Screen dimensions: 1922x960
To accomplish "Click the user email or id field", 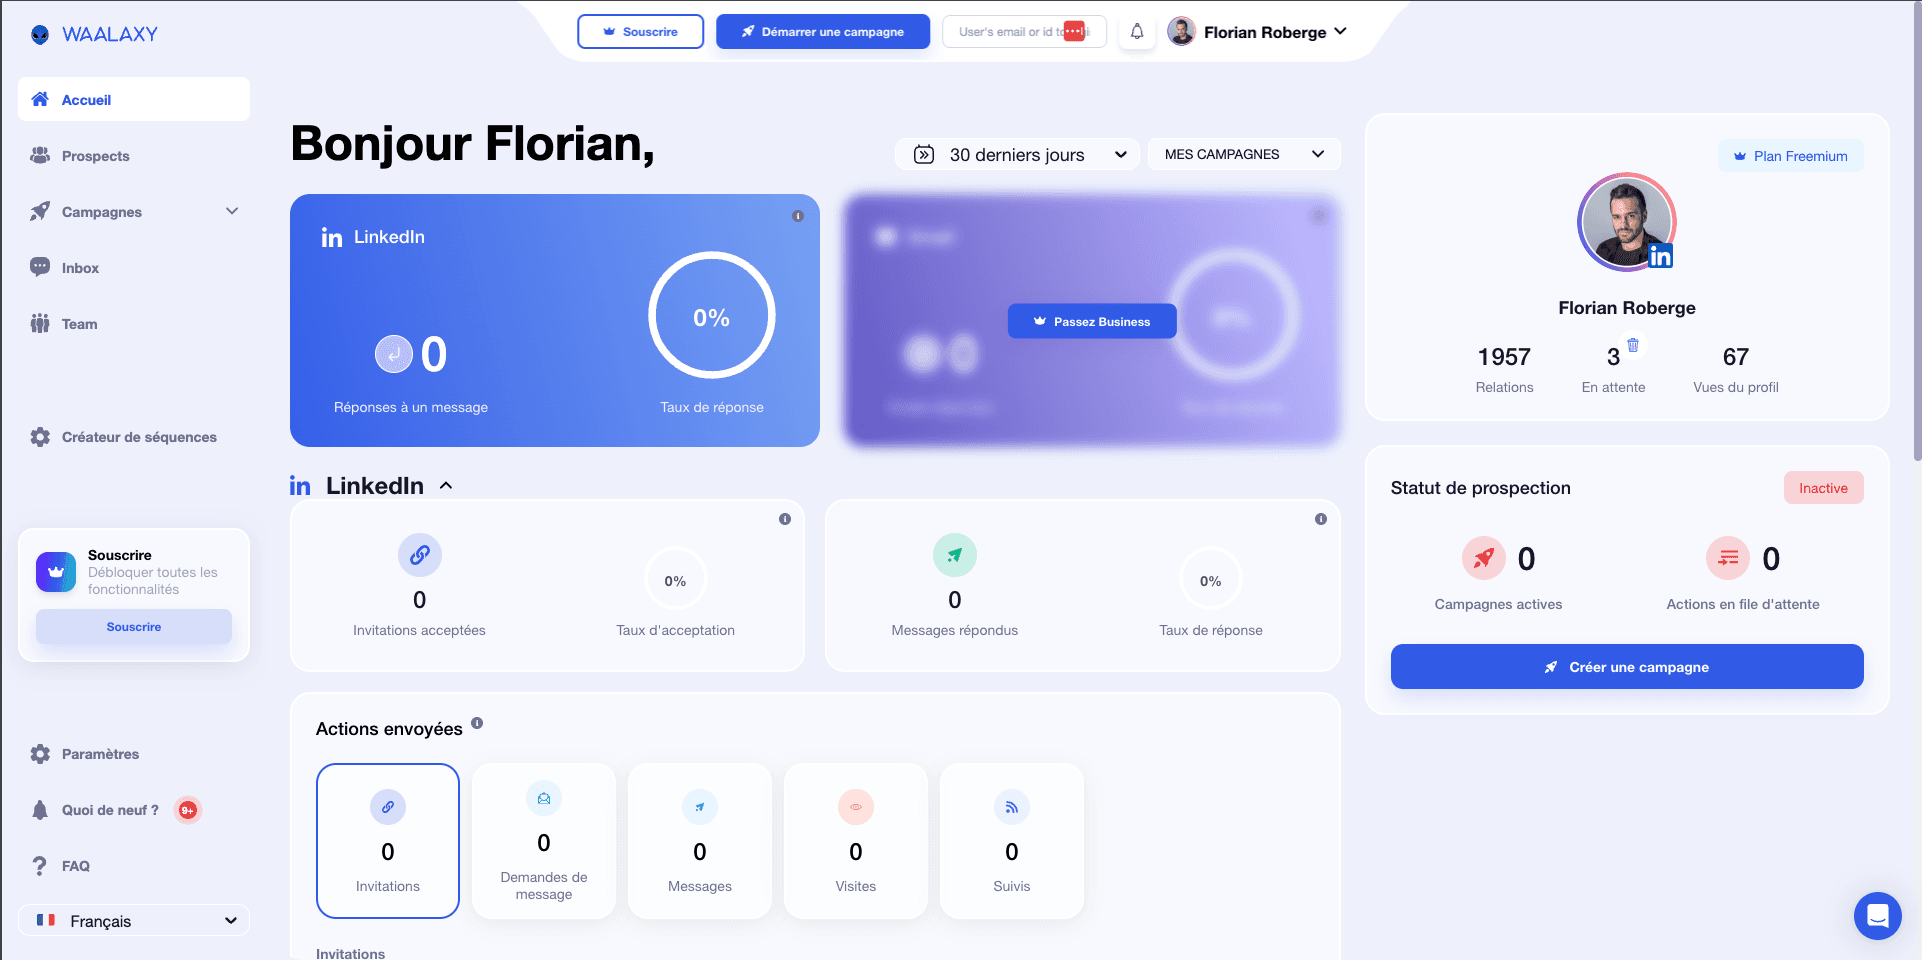I will 1008,32.
